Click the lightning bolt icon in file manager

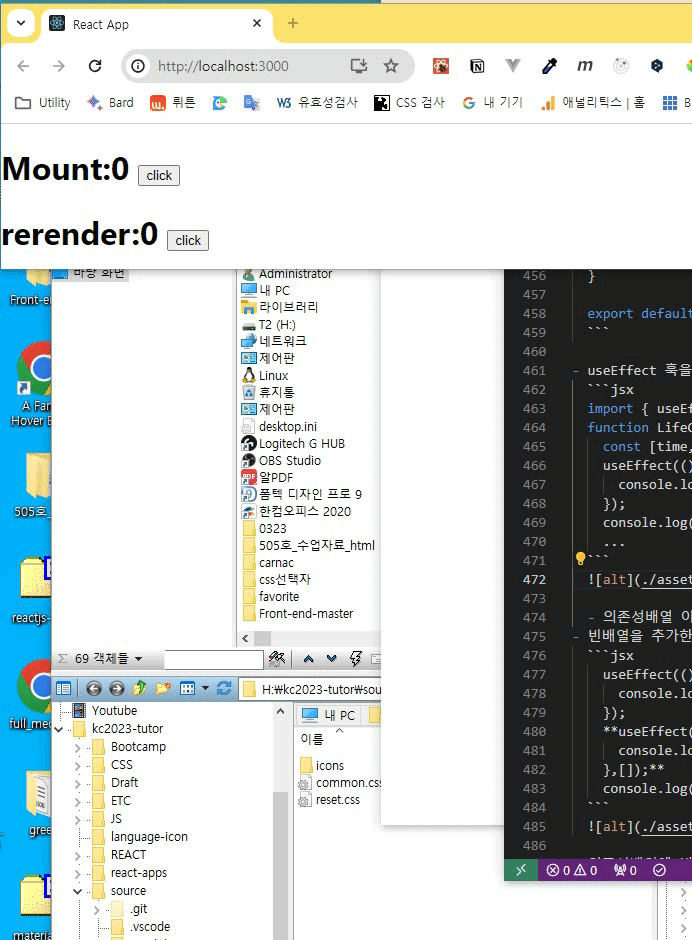coord(356,659)
